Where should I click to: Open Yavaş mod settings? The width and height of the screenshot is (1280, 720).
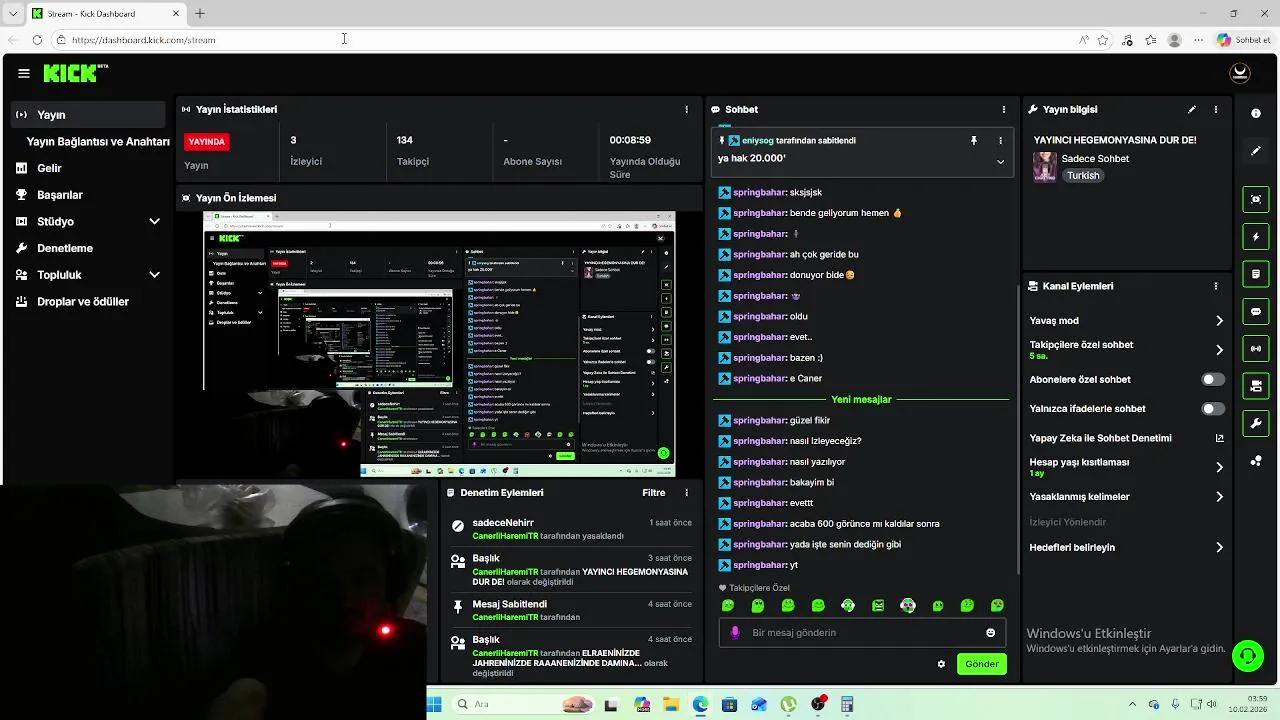[1126, 321]
